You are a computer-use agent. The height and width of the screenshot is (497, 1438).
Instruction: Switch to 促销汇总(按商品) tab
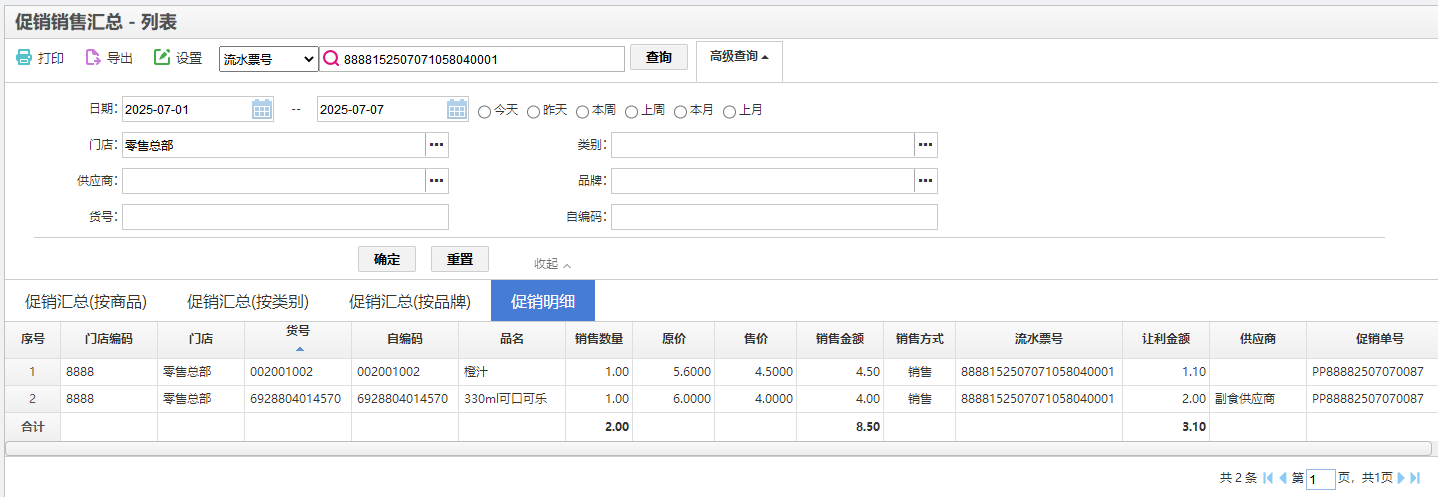[86, 301]
